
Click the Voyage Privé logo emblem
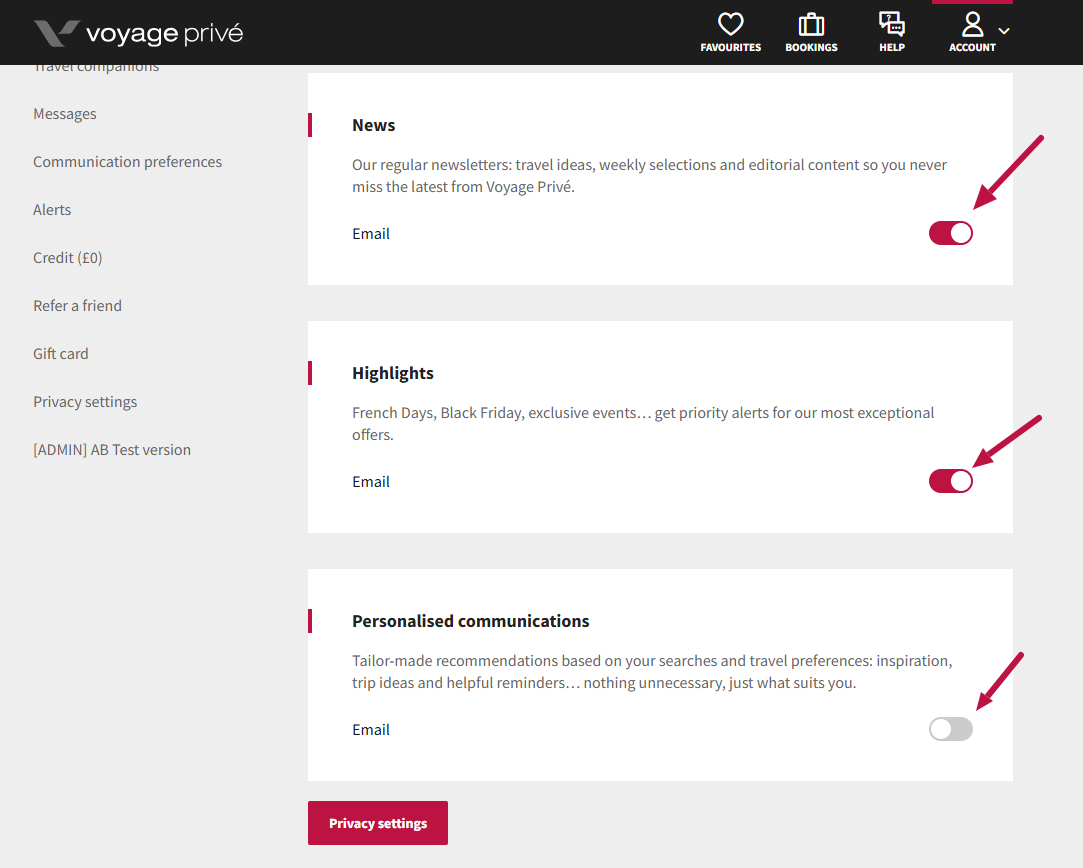tap(56, 33)
